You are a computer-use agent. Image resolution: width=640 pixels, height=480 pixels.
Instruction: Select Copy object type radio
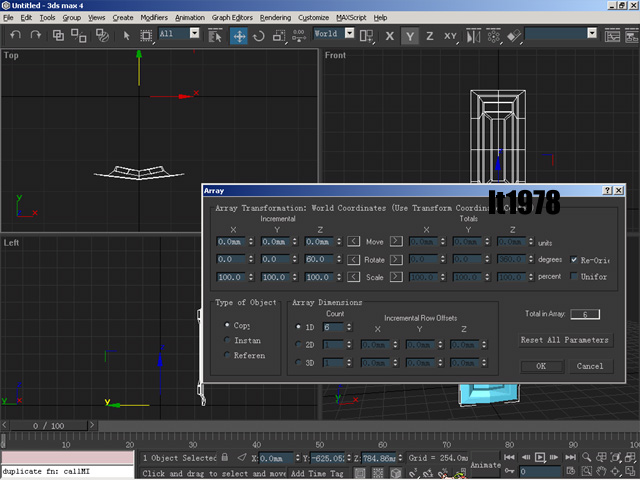pyautogui.click(x=227, y=325)
